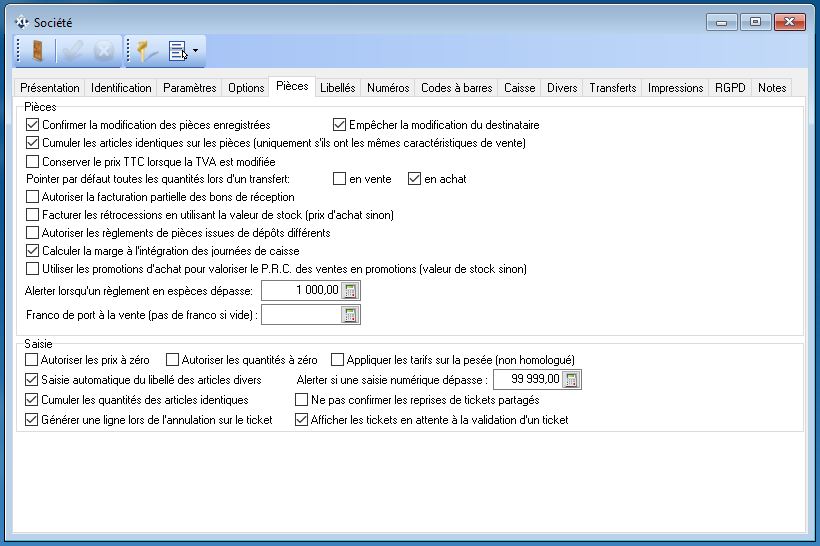The image size is (820, 546).
Task: Switch to Codes à barres tab
Action: point(457,88)
